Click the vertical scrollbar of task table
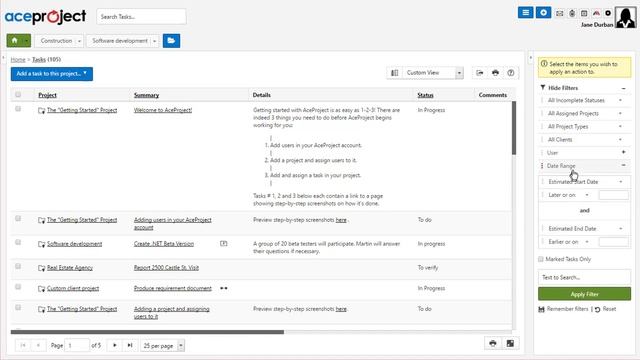The image size is (640, 360). point(514,128)
